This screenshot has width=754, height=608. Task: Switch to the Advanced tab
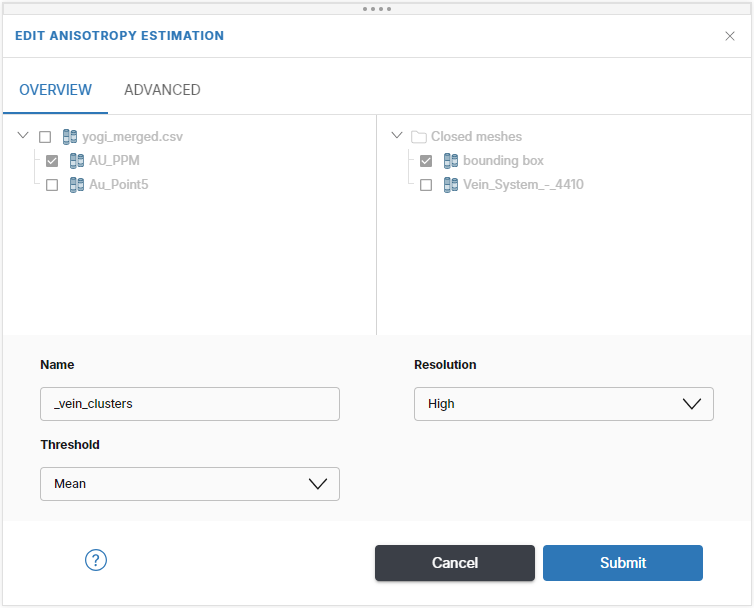click(x=162, y=90)
